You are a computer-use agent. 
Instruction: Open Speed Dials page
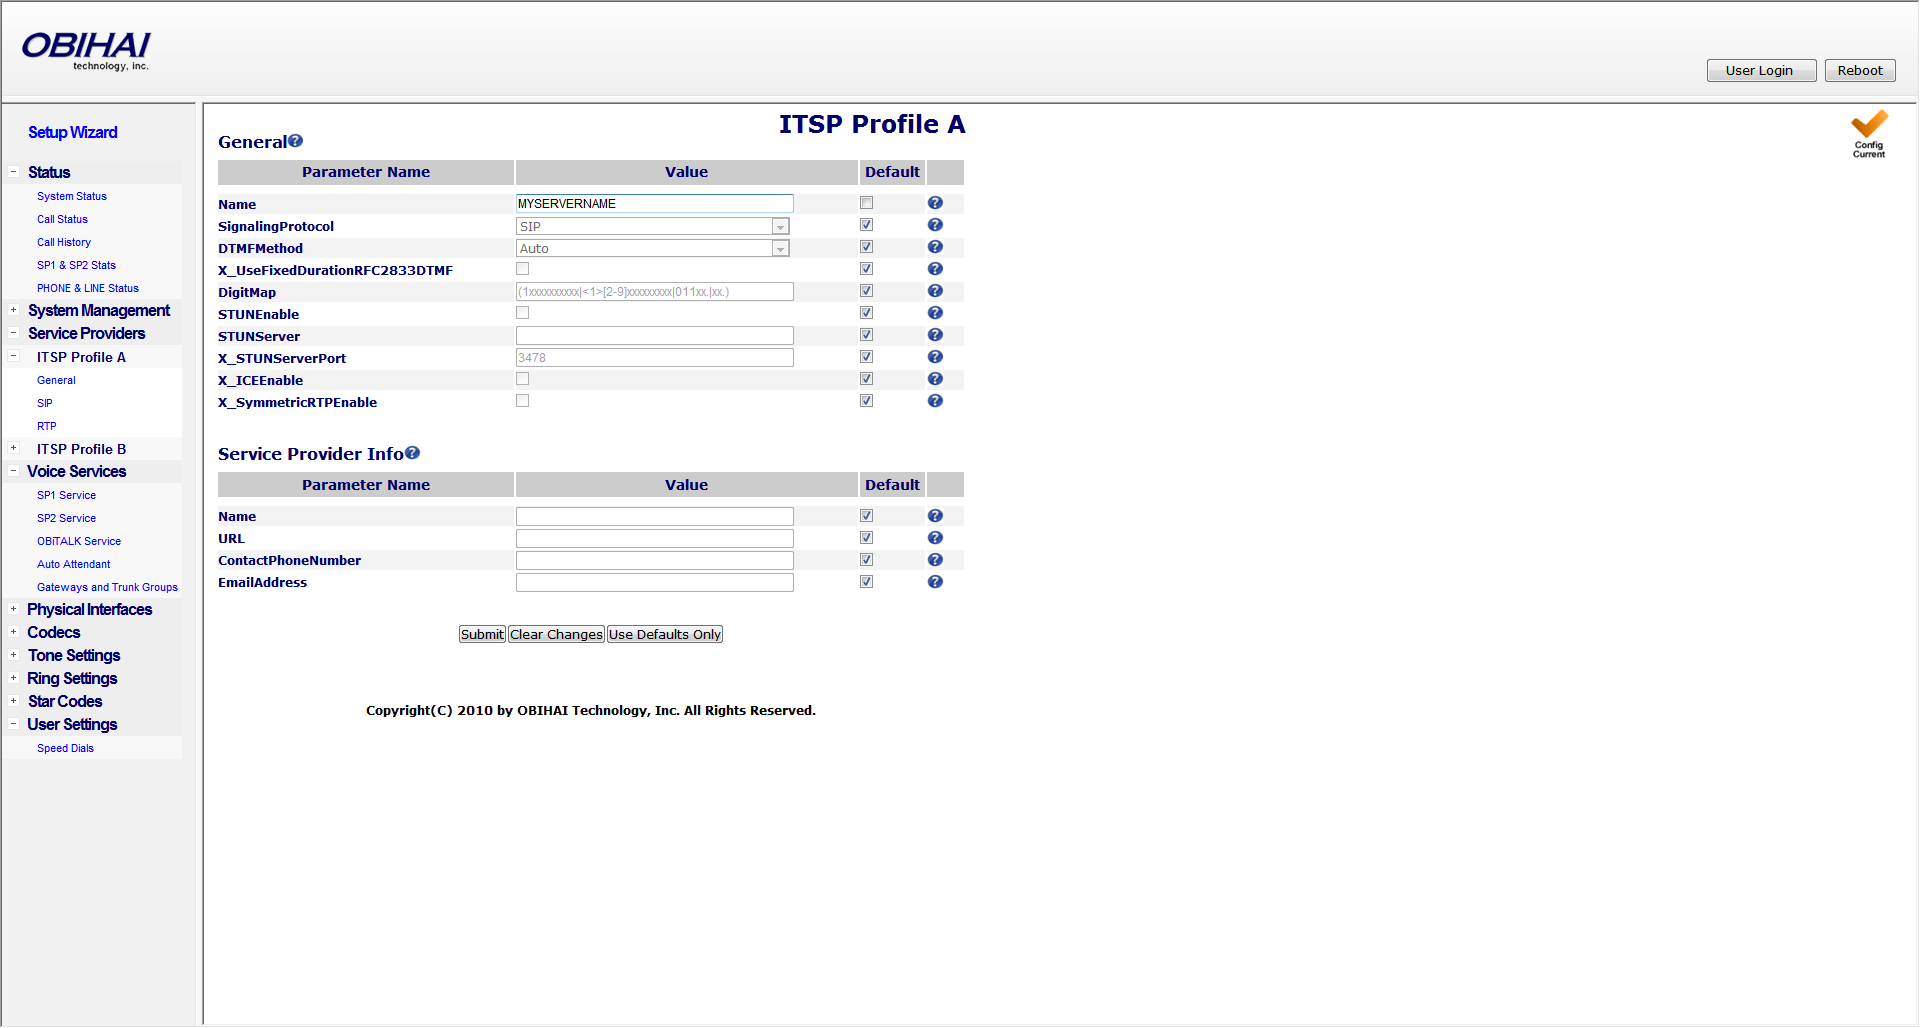(x=66, y=749)
